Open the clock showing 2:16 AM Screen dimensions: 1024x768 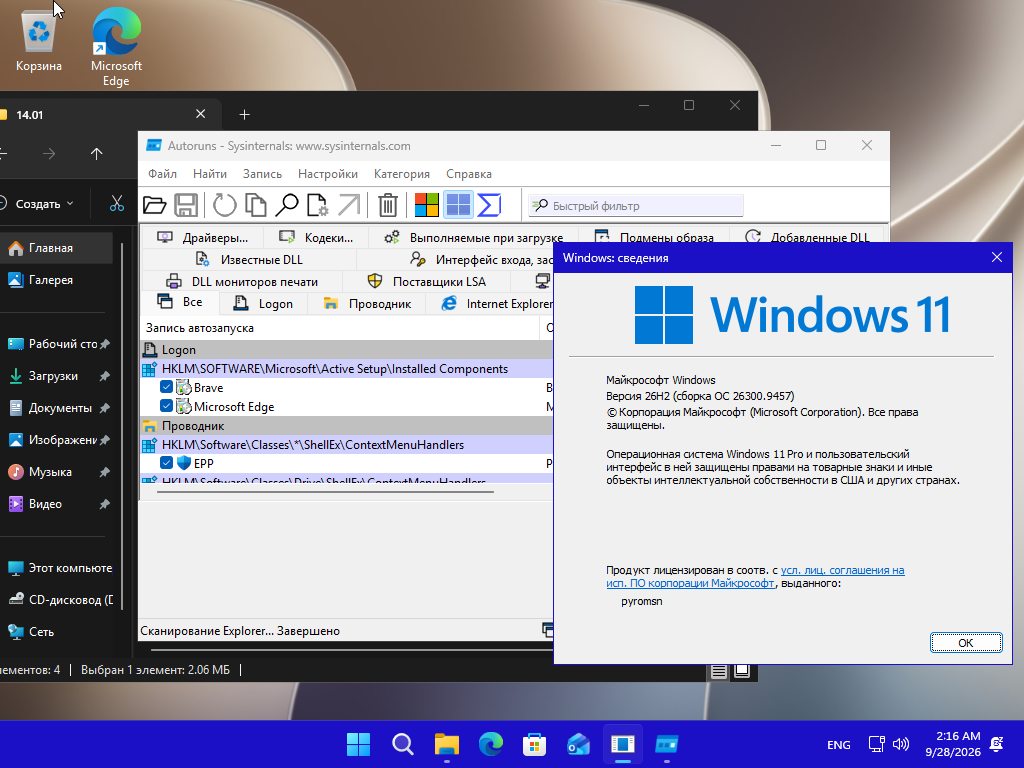953,744
